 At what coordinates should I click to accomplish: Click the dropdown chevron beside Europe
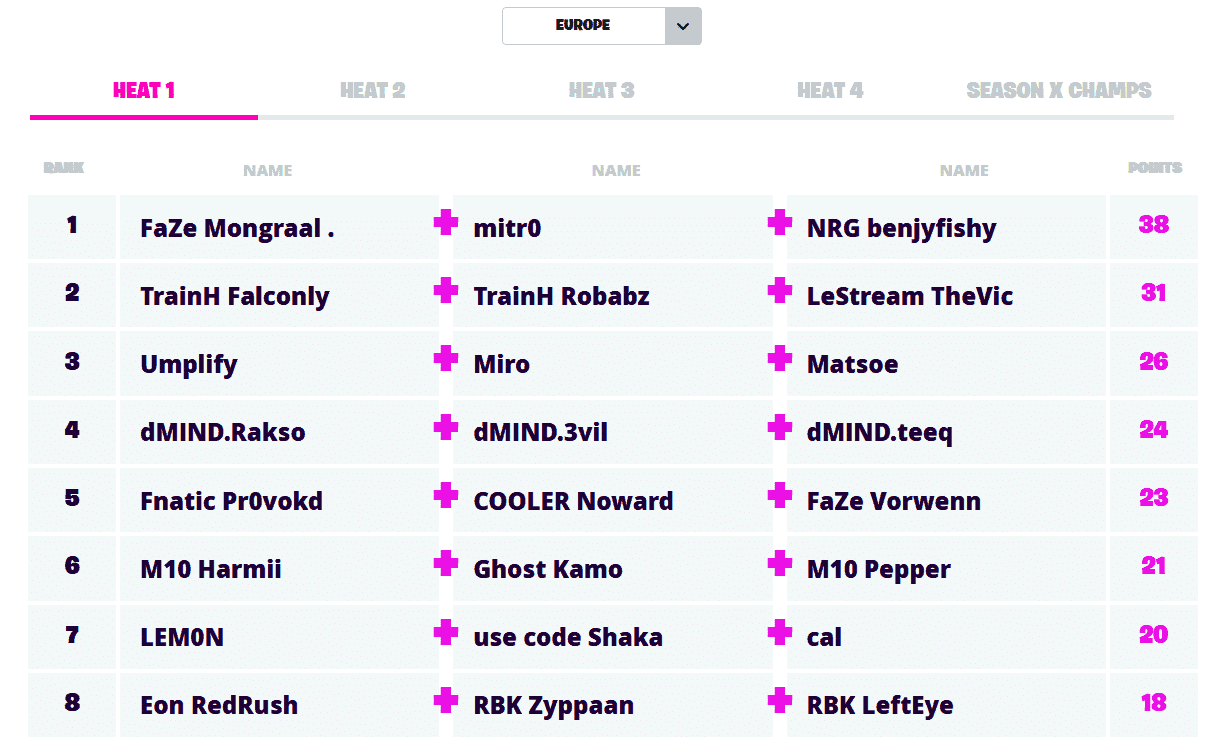683,26
